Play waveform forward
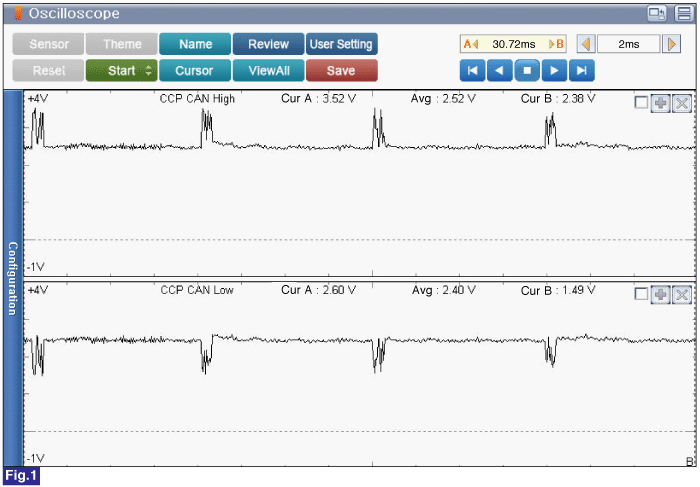Screen dimensions: 700x487 coord(554,71)
